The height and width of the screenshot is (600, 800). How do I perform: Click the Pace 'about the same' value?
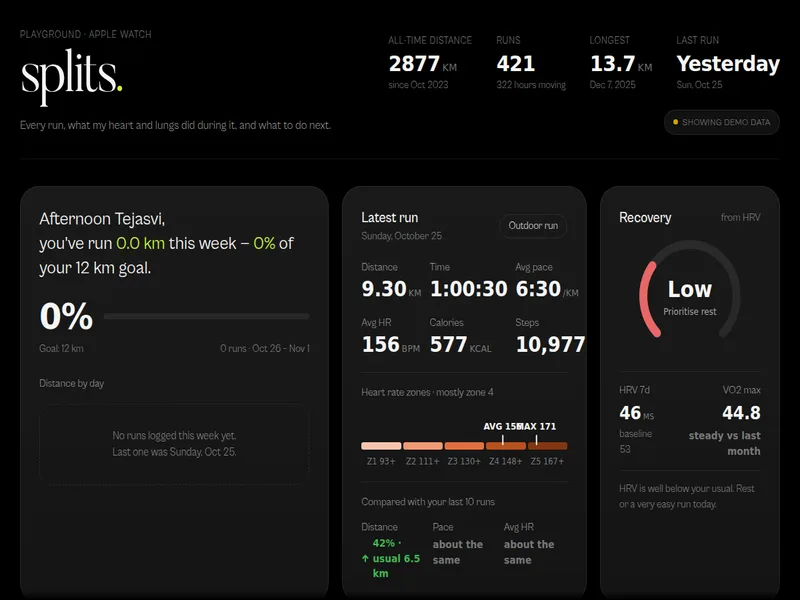458,552
